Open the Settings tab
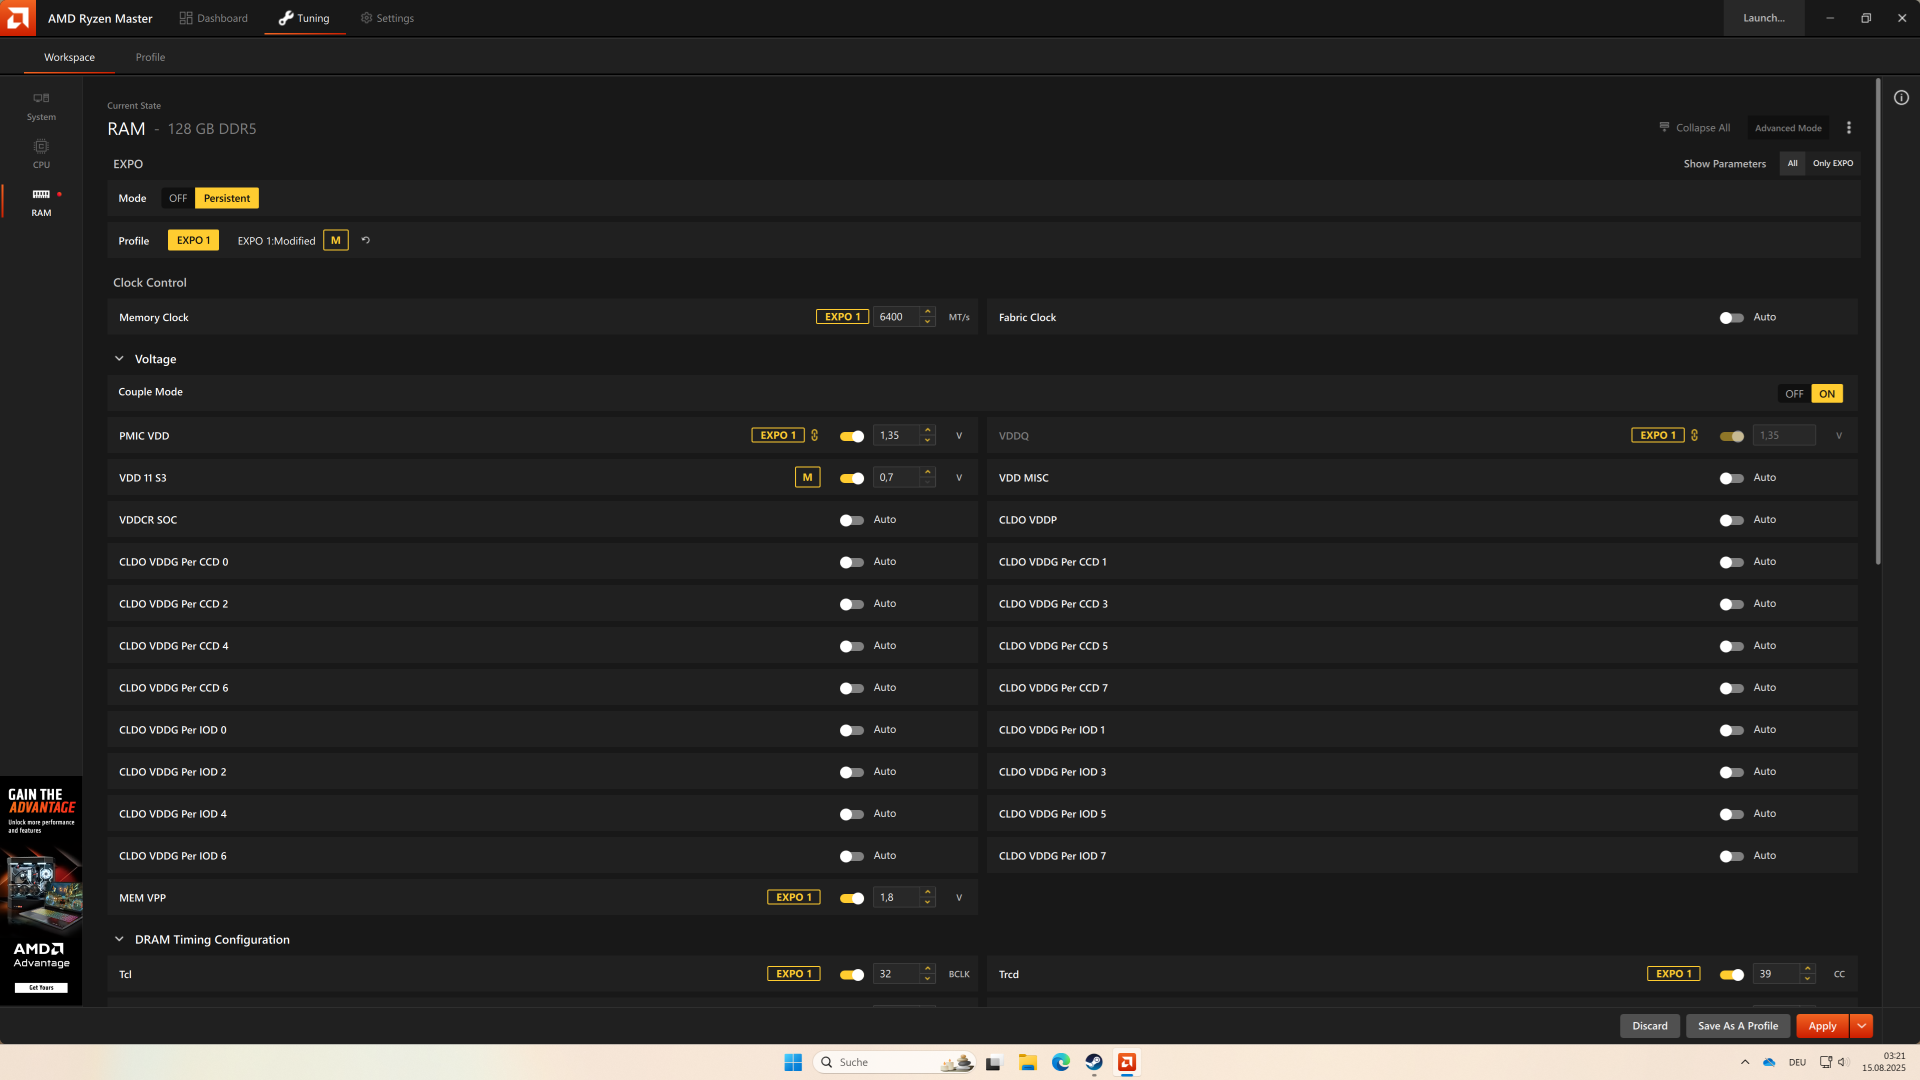1920x1080 pixels. pyautogui.click(x=387, y=18)
